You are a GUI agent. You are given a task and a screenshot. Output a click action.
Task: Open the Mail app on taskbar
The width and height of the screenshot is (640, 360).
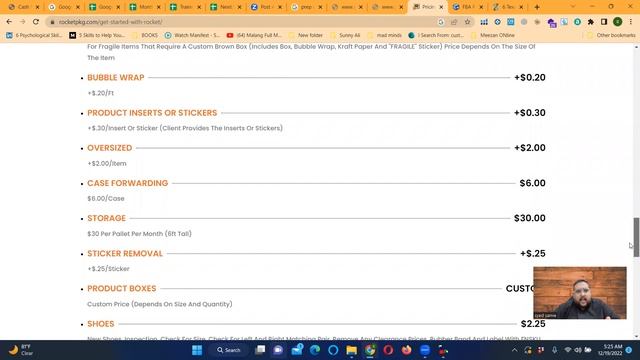click(x=297, y=350)
